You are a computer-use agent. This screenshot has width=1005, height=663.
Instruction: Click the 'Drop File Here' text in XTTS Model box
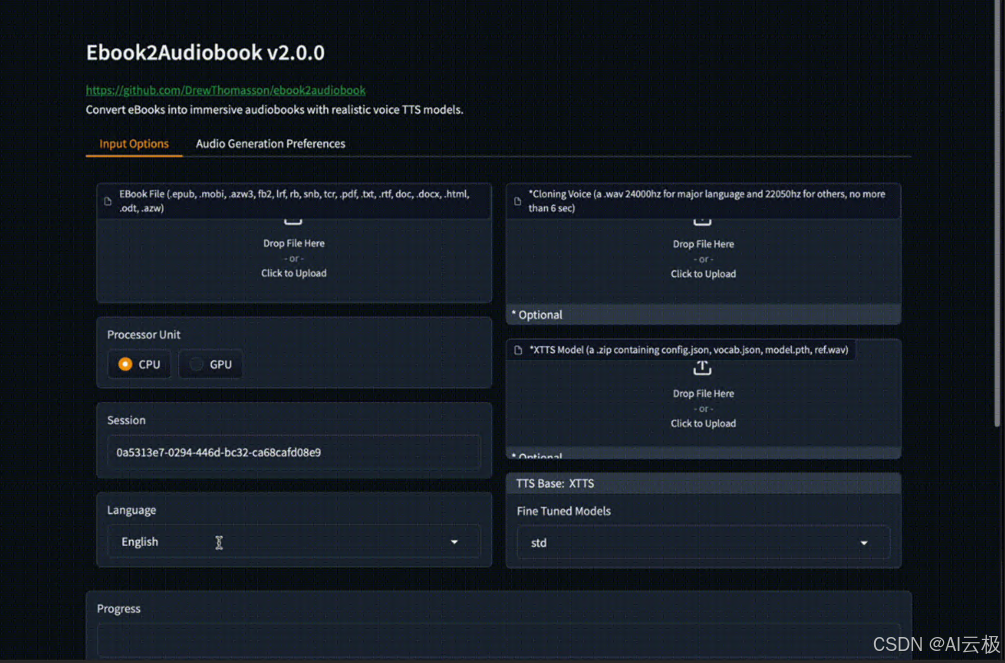click(x=703, y=394)
